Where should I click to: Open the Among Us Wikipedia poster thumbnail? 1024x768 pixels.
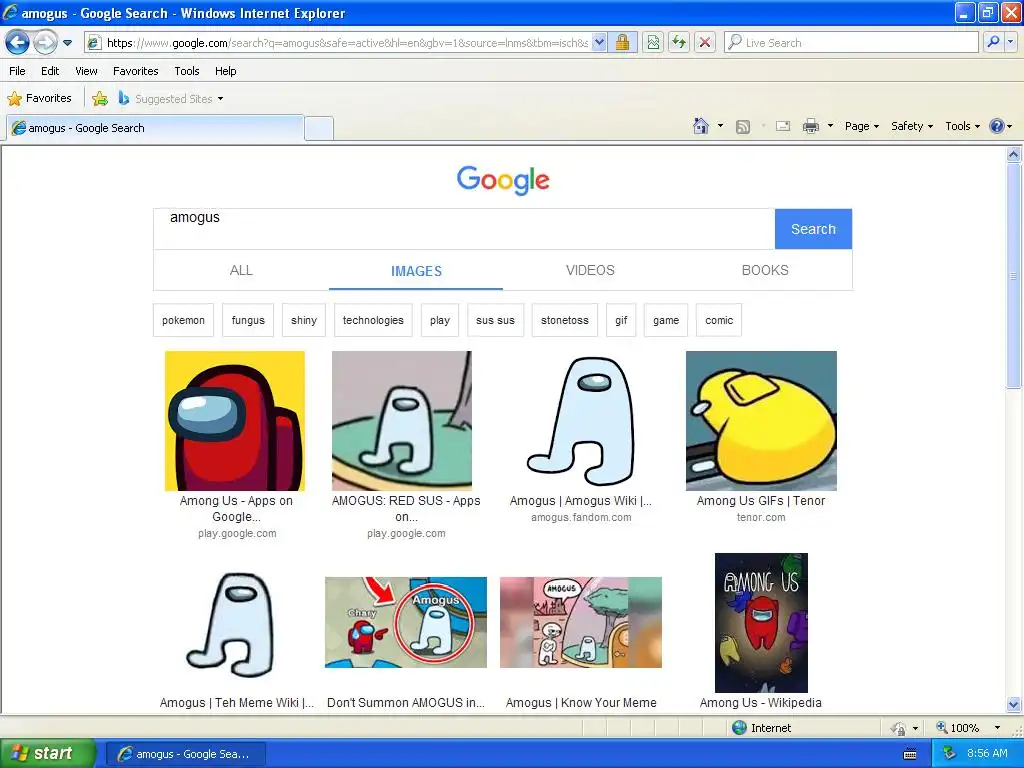(761, 622)
